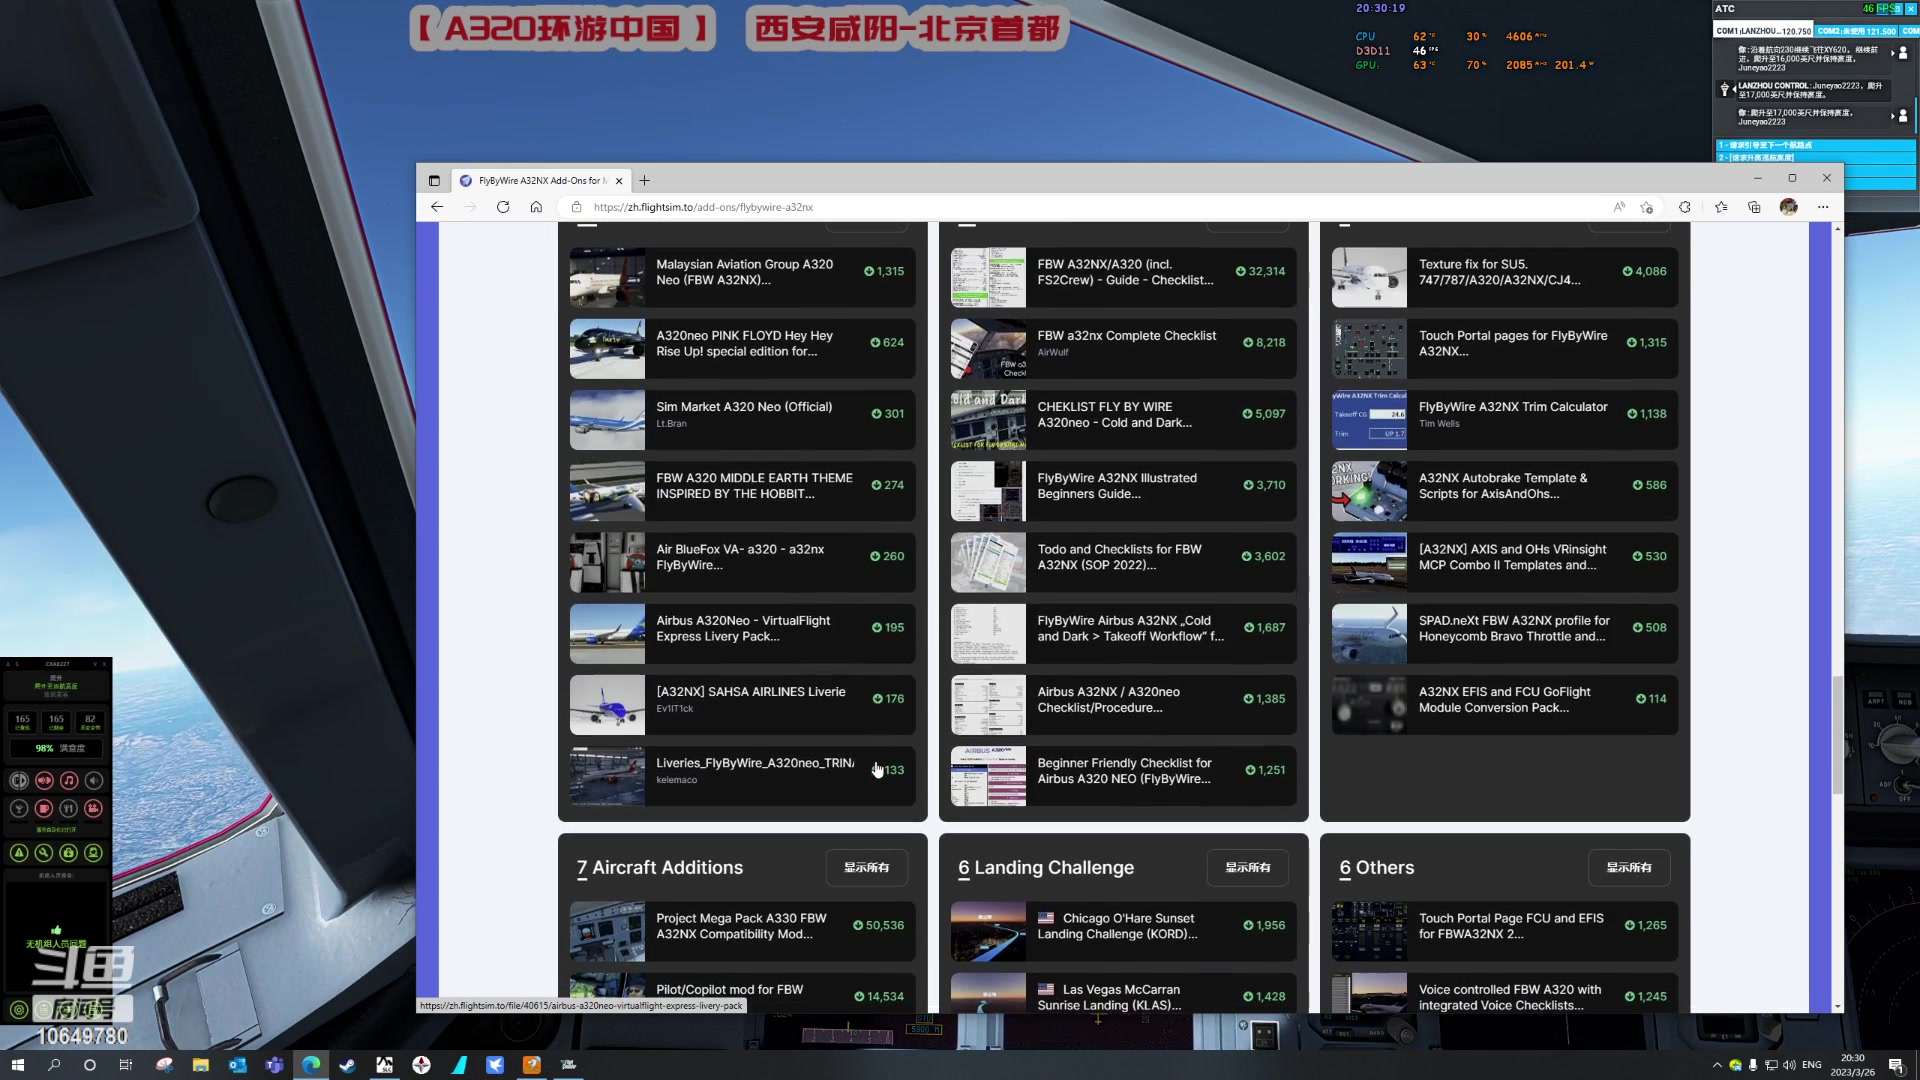Image resolution: width=1920 pixels, height=1080 pixels.
Task: Click the green wrench maintenance icon
Action: coord(44,853)
